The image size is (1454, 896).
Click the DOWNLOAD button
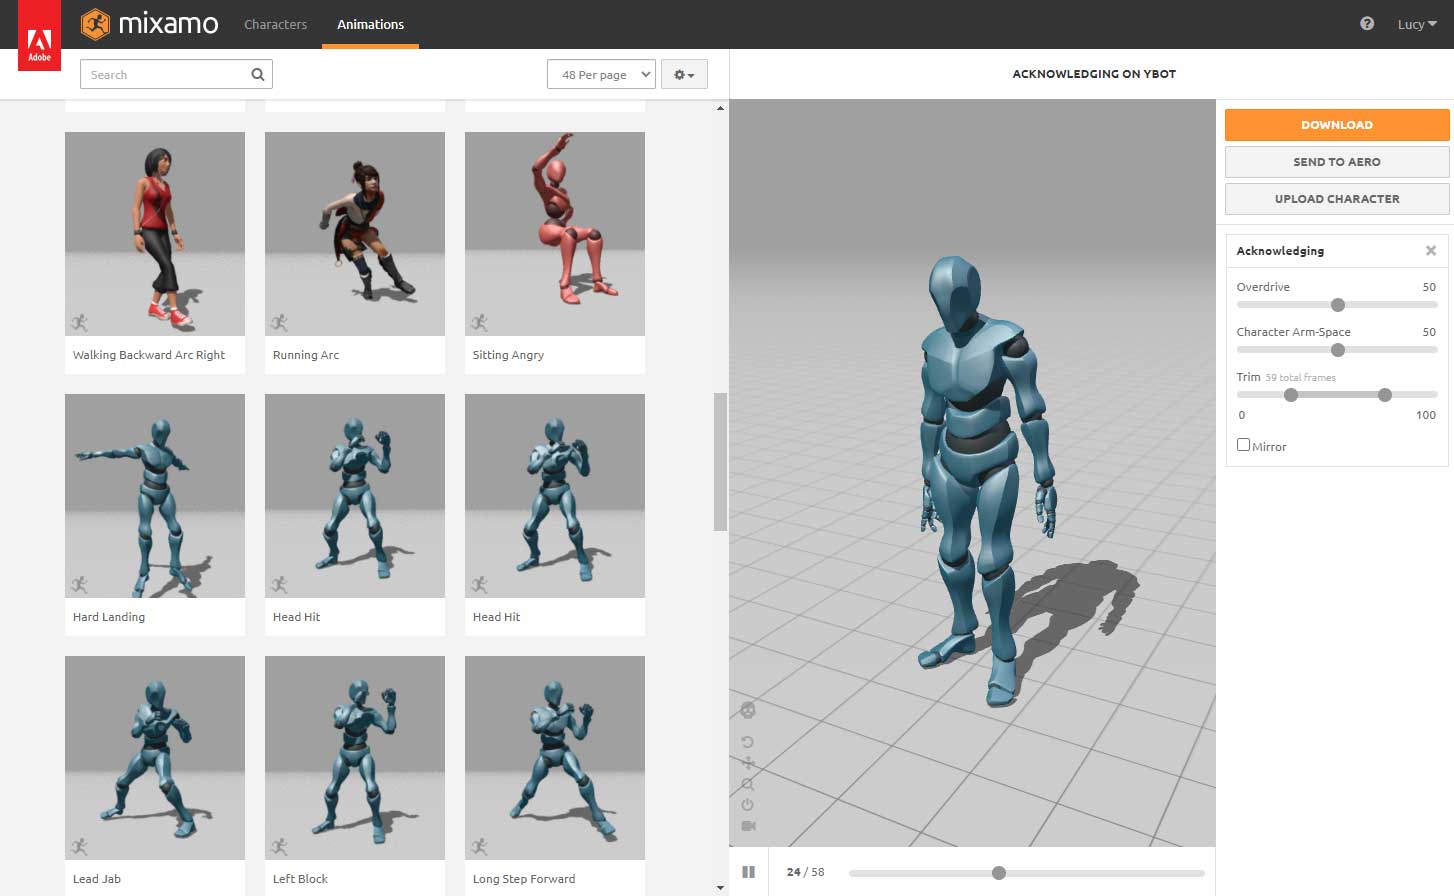coord(1336,124)
